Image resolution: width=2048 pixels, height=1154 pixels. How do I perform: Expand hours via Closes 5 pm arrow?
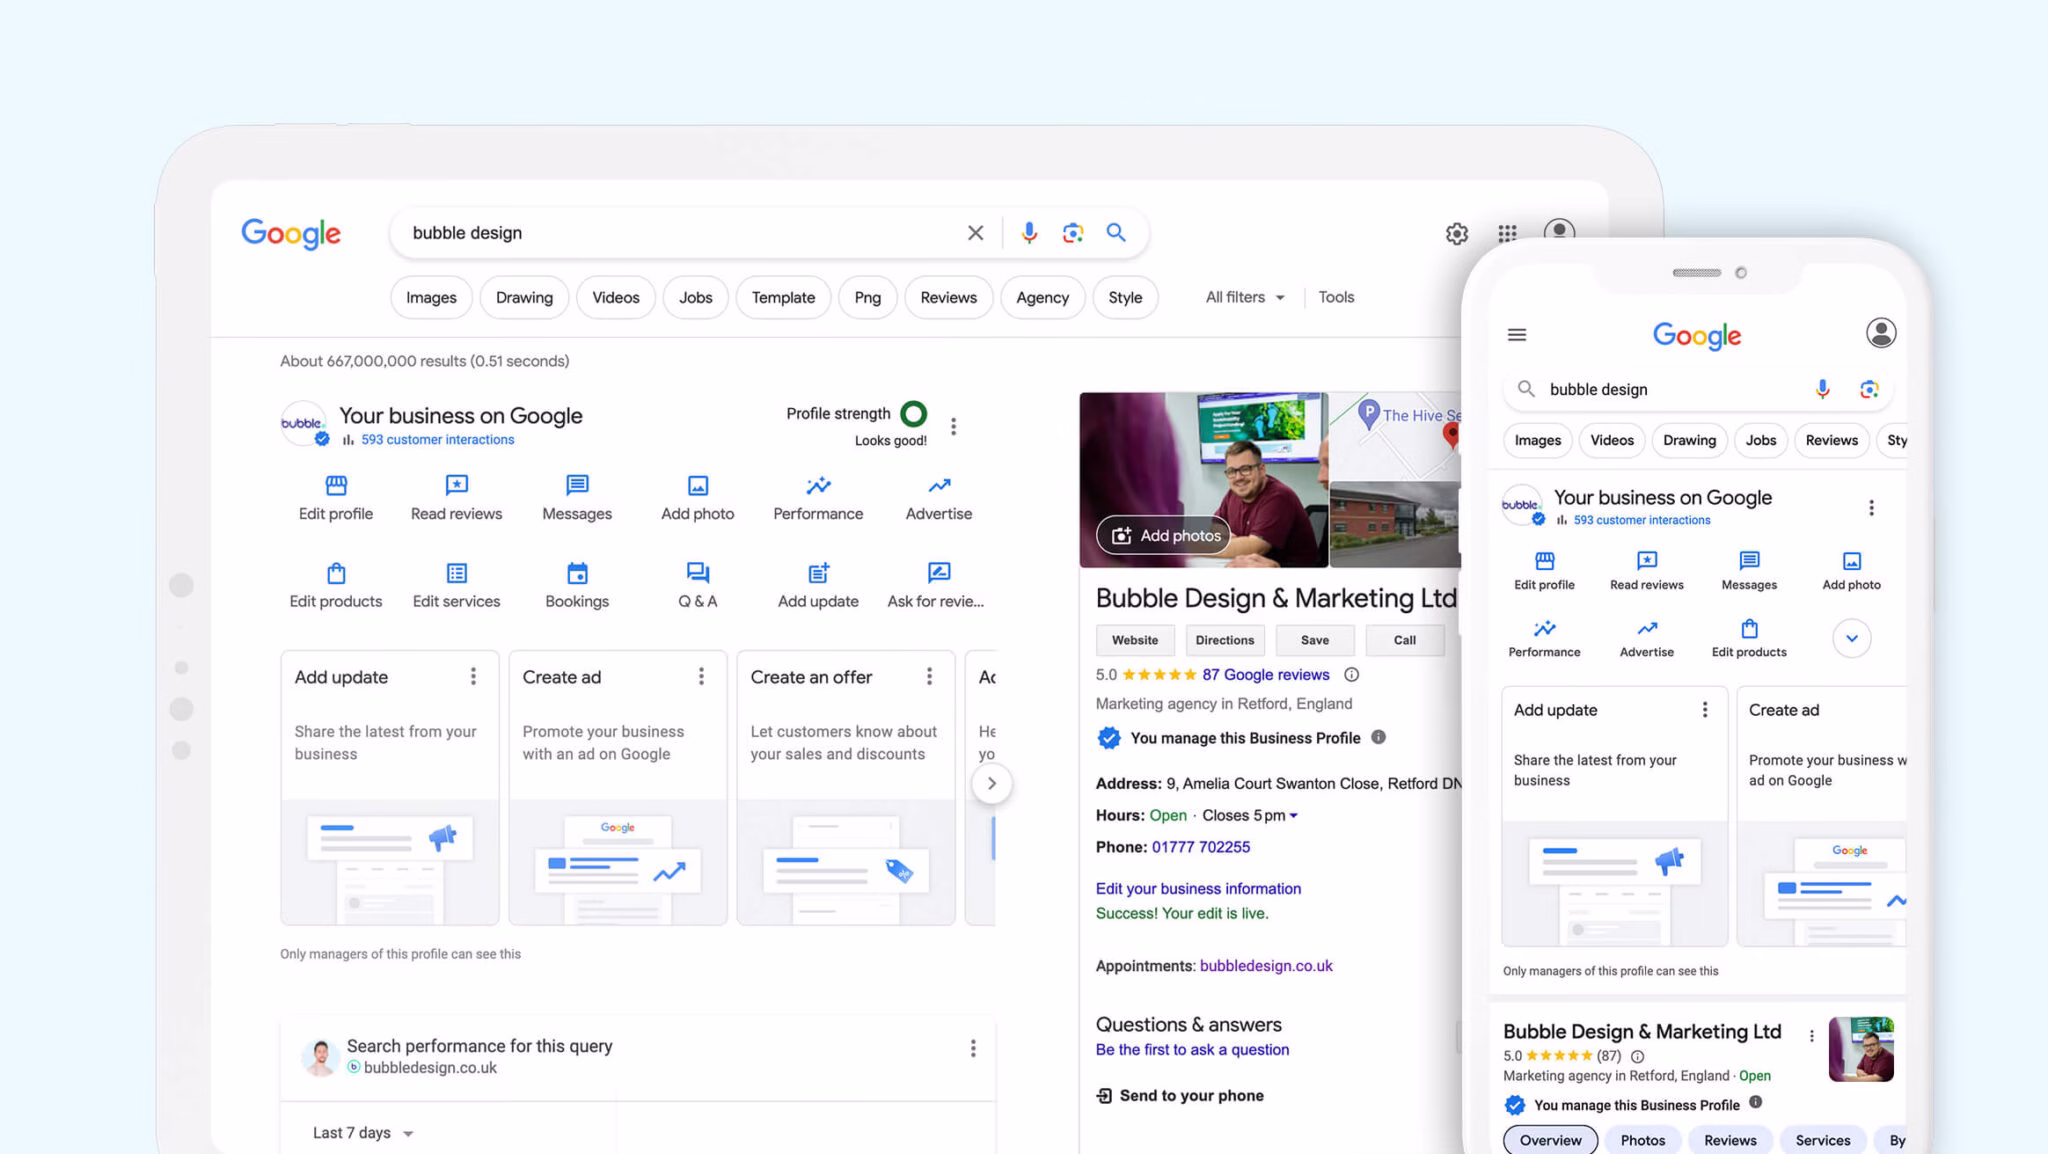(1293, 816)
